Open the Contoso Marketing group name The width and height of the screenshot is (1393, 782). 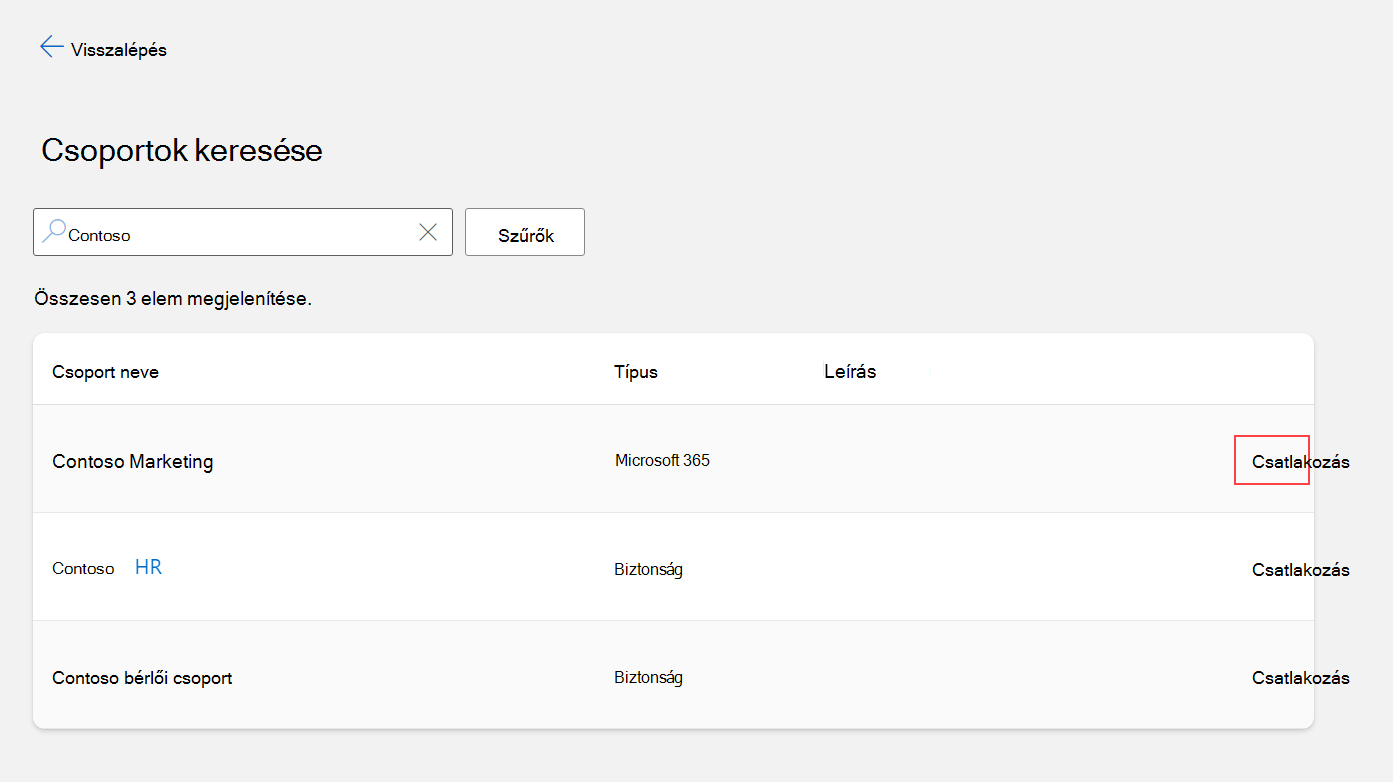133,462
